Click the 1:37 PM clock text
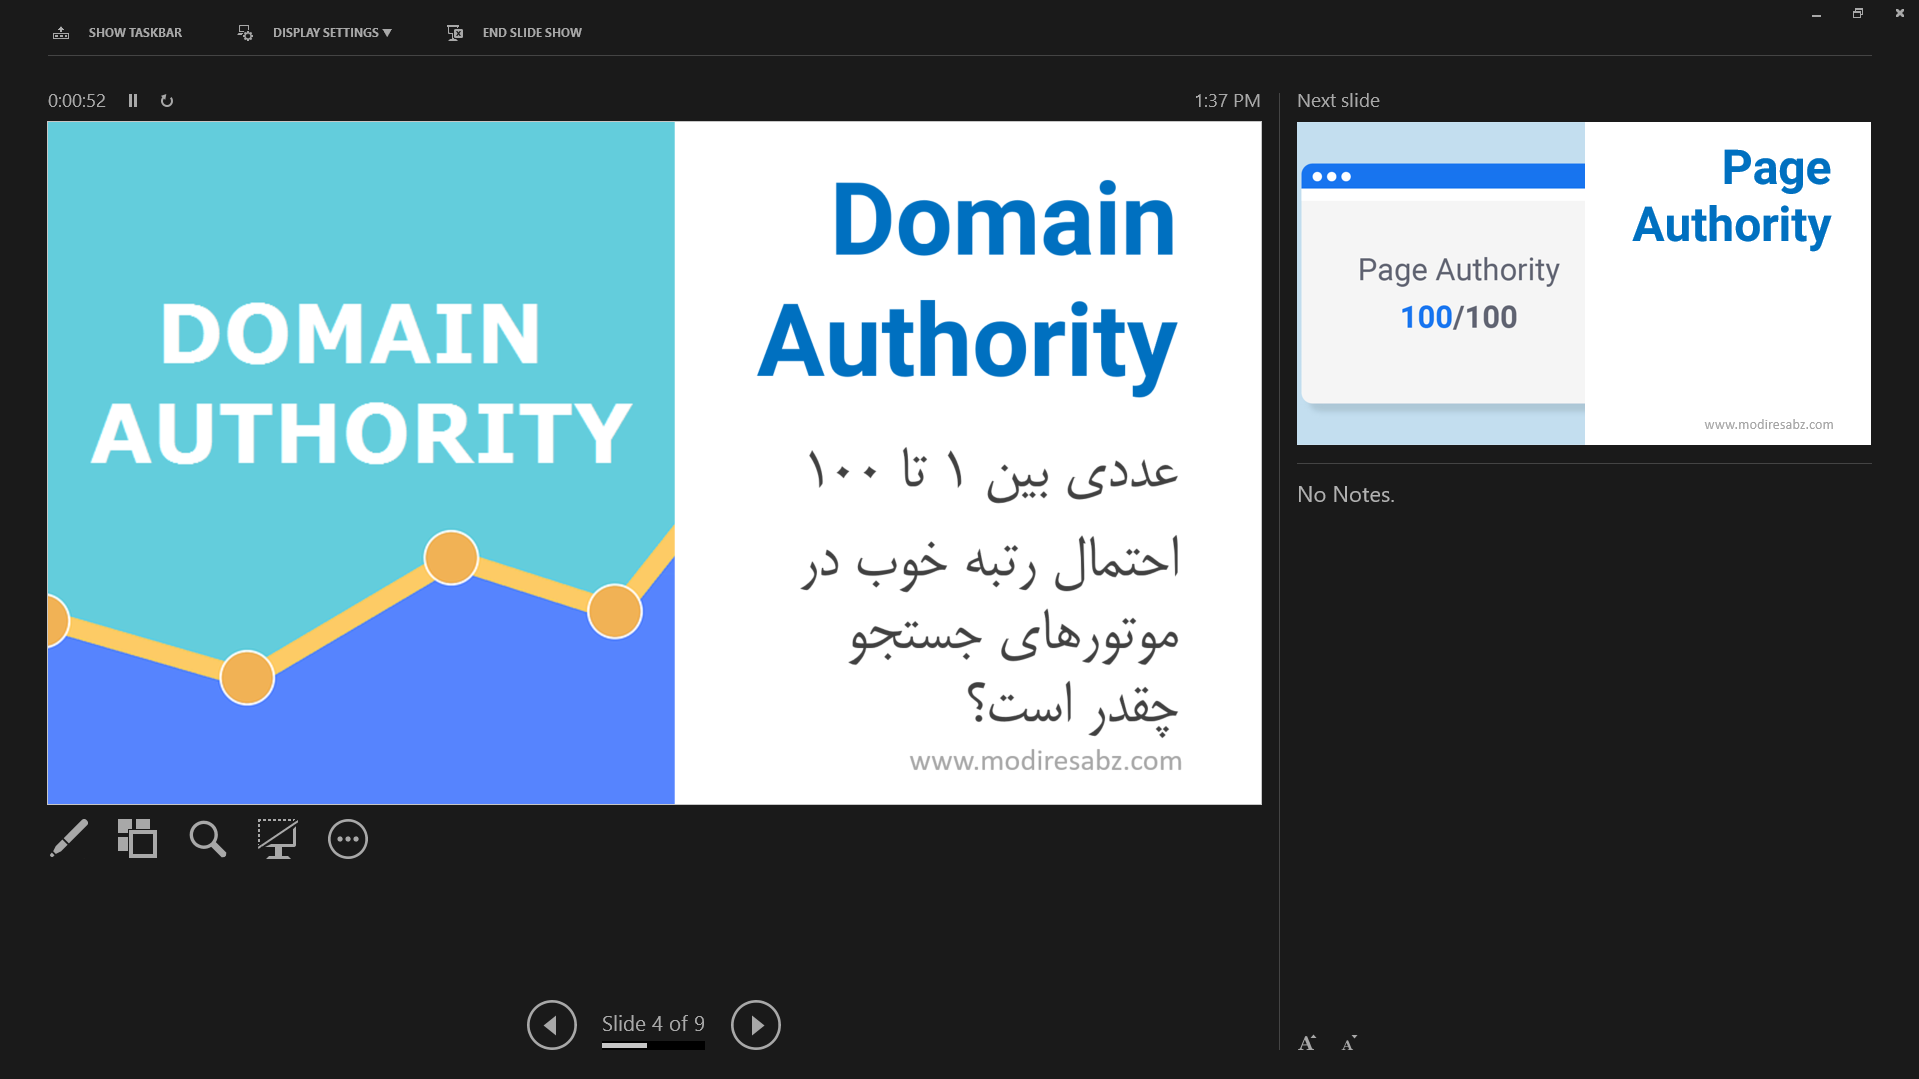 tap(1227, 101)
